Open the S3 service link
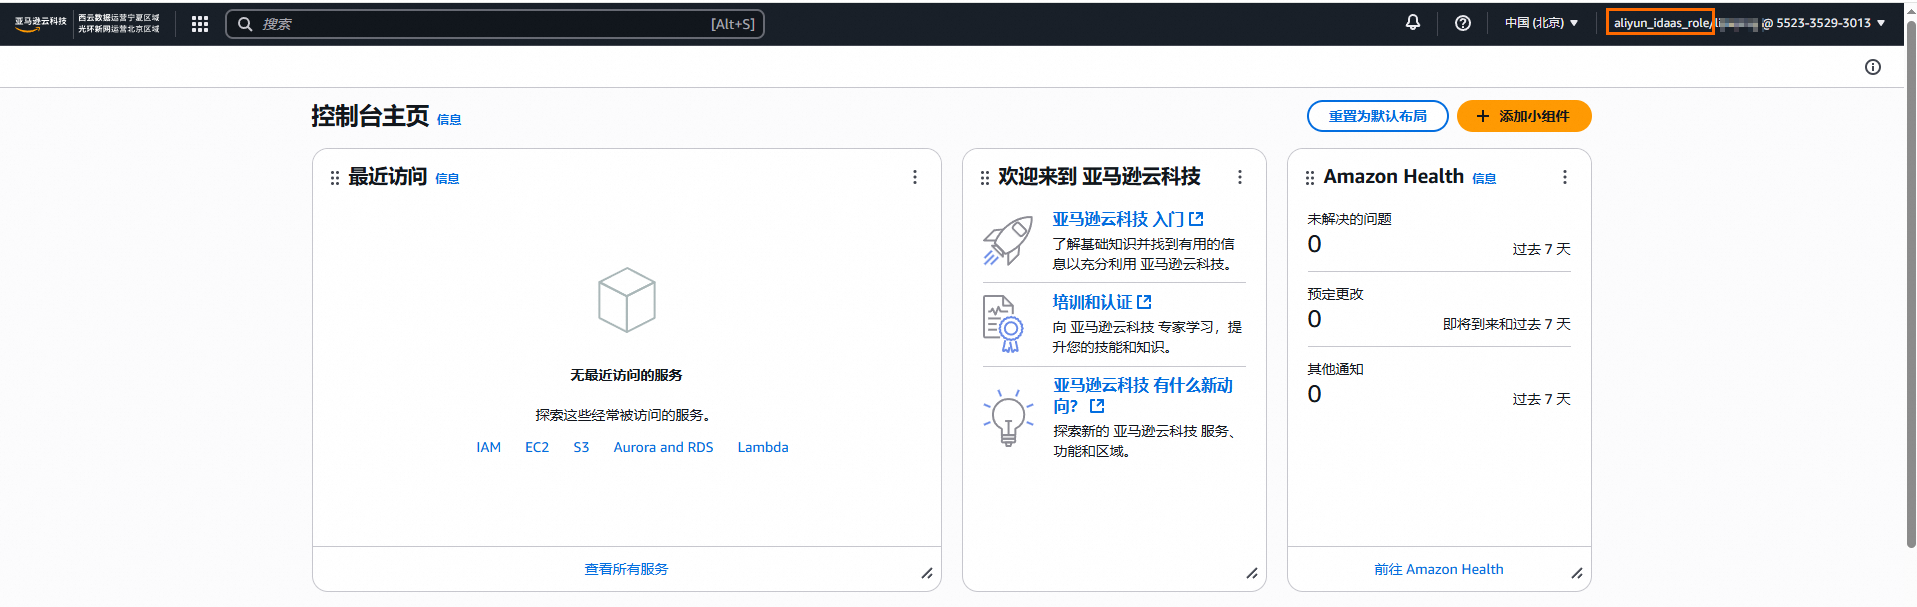Image resolution: width=1917 pixels, height=607 pixels. [x=581, y=447]
